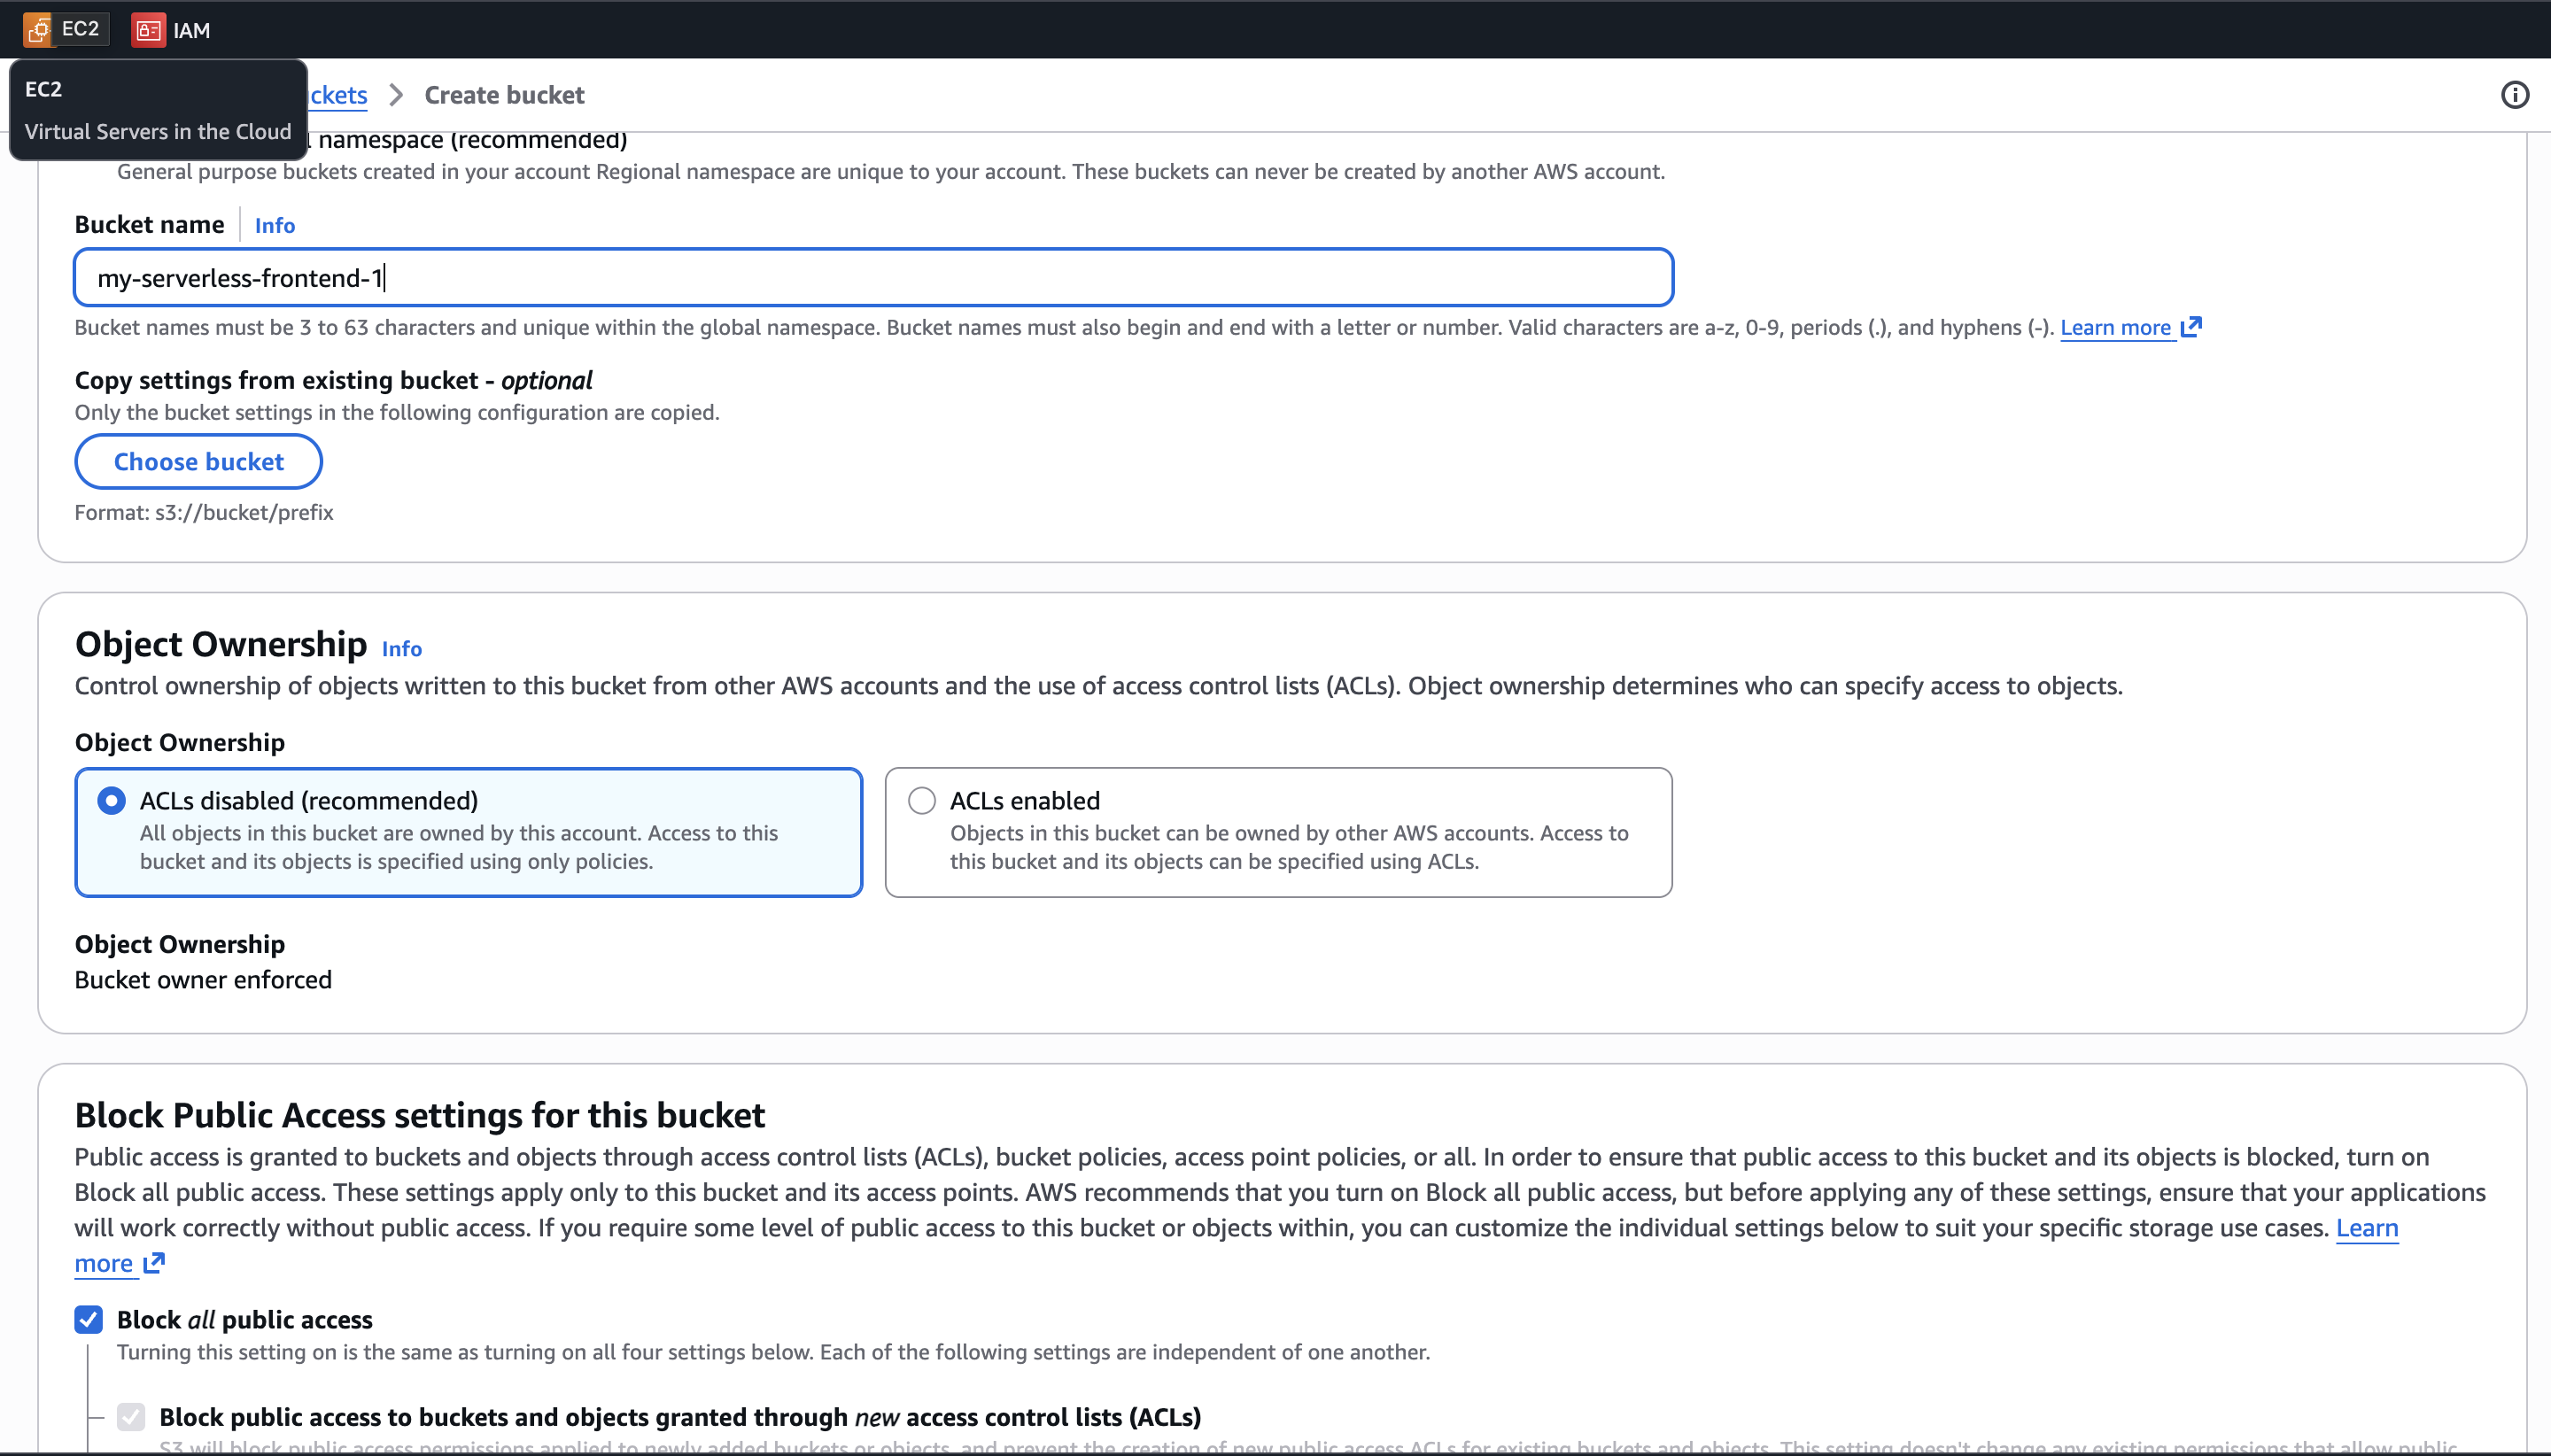Screen dimensions: 2551x1456
Task: Open the IAM console from the top shortcut bar
Action: (x=174, y=30)
